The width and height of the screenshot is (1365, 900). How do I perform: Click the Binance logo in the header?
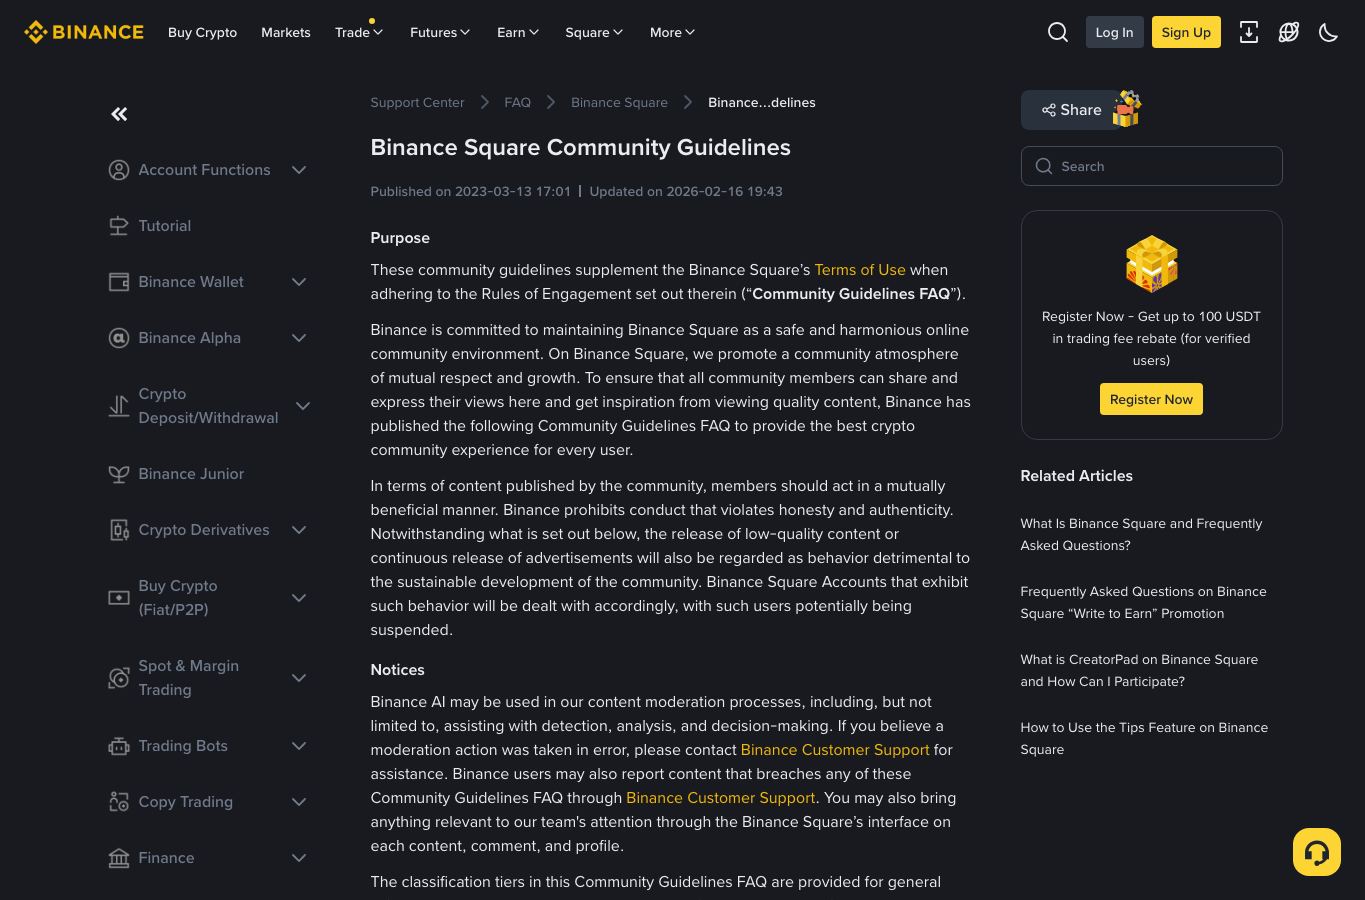click(x=84, y=32)
